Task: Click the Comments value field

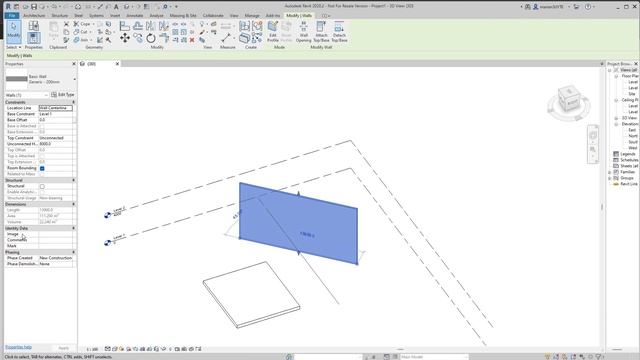Action: pyautogui.click(x=56, y=240)
